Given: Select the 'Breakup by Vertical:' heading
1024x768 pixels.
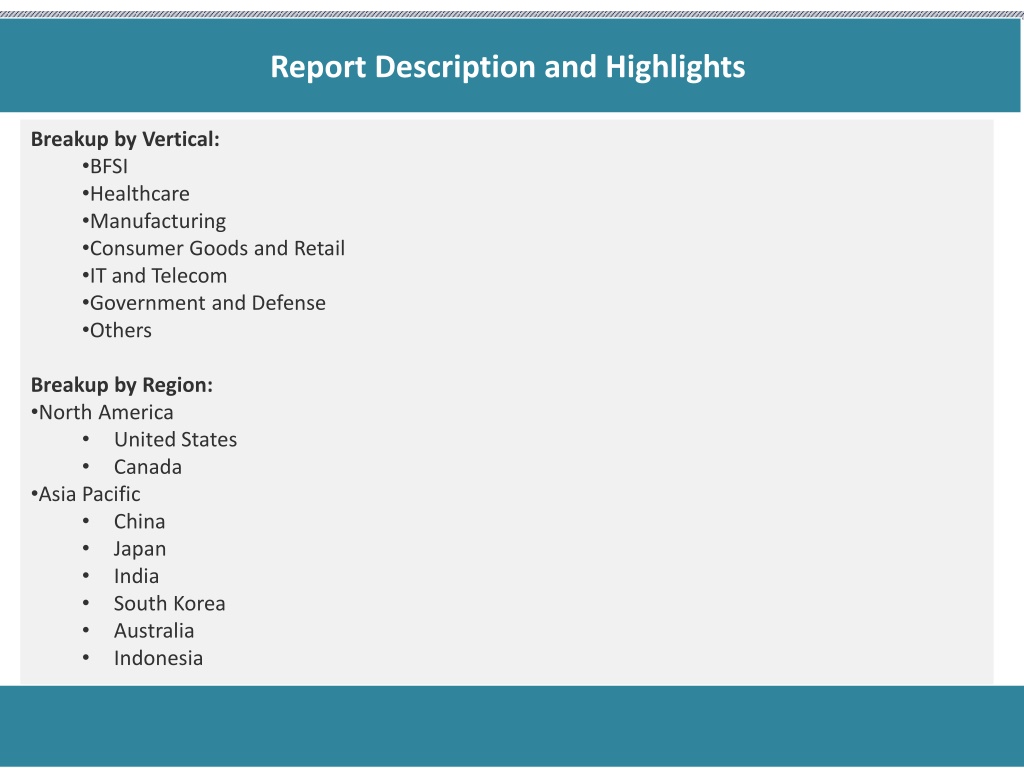Looking at the screenshot, I should pyautogui.click(x=125, y=139).
